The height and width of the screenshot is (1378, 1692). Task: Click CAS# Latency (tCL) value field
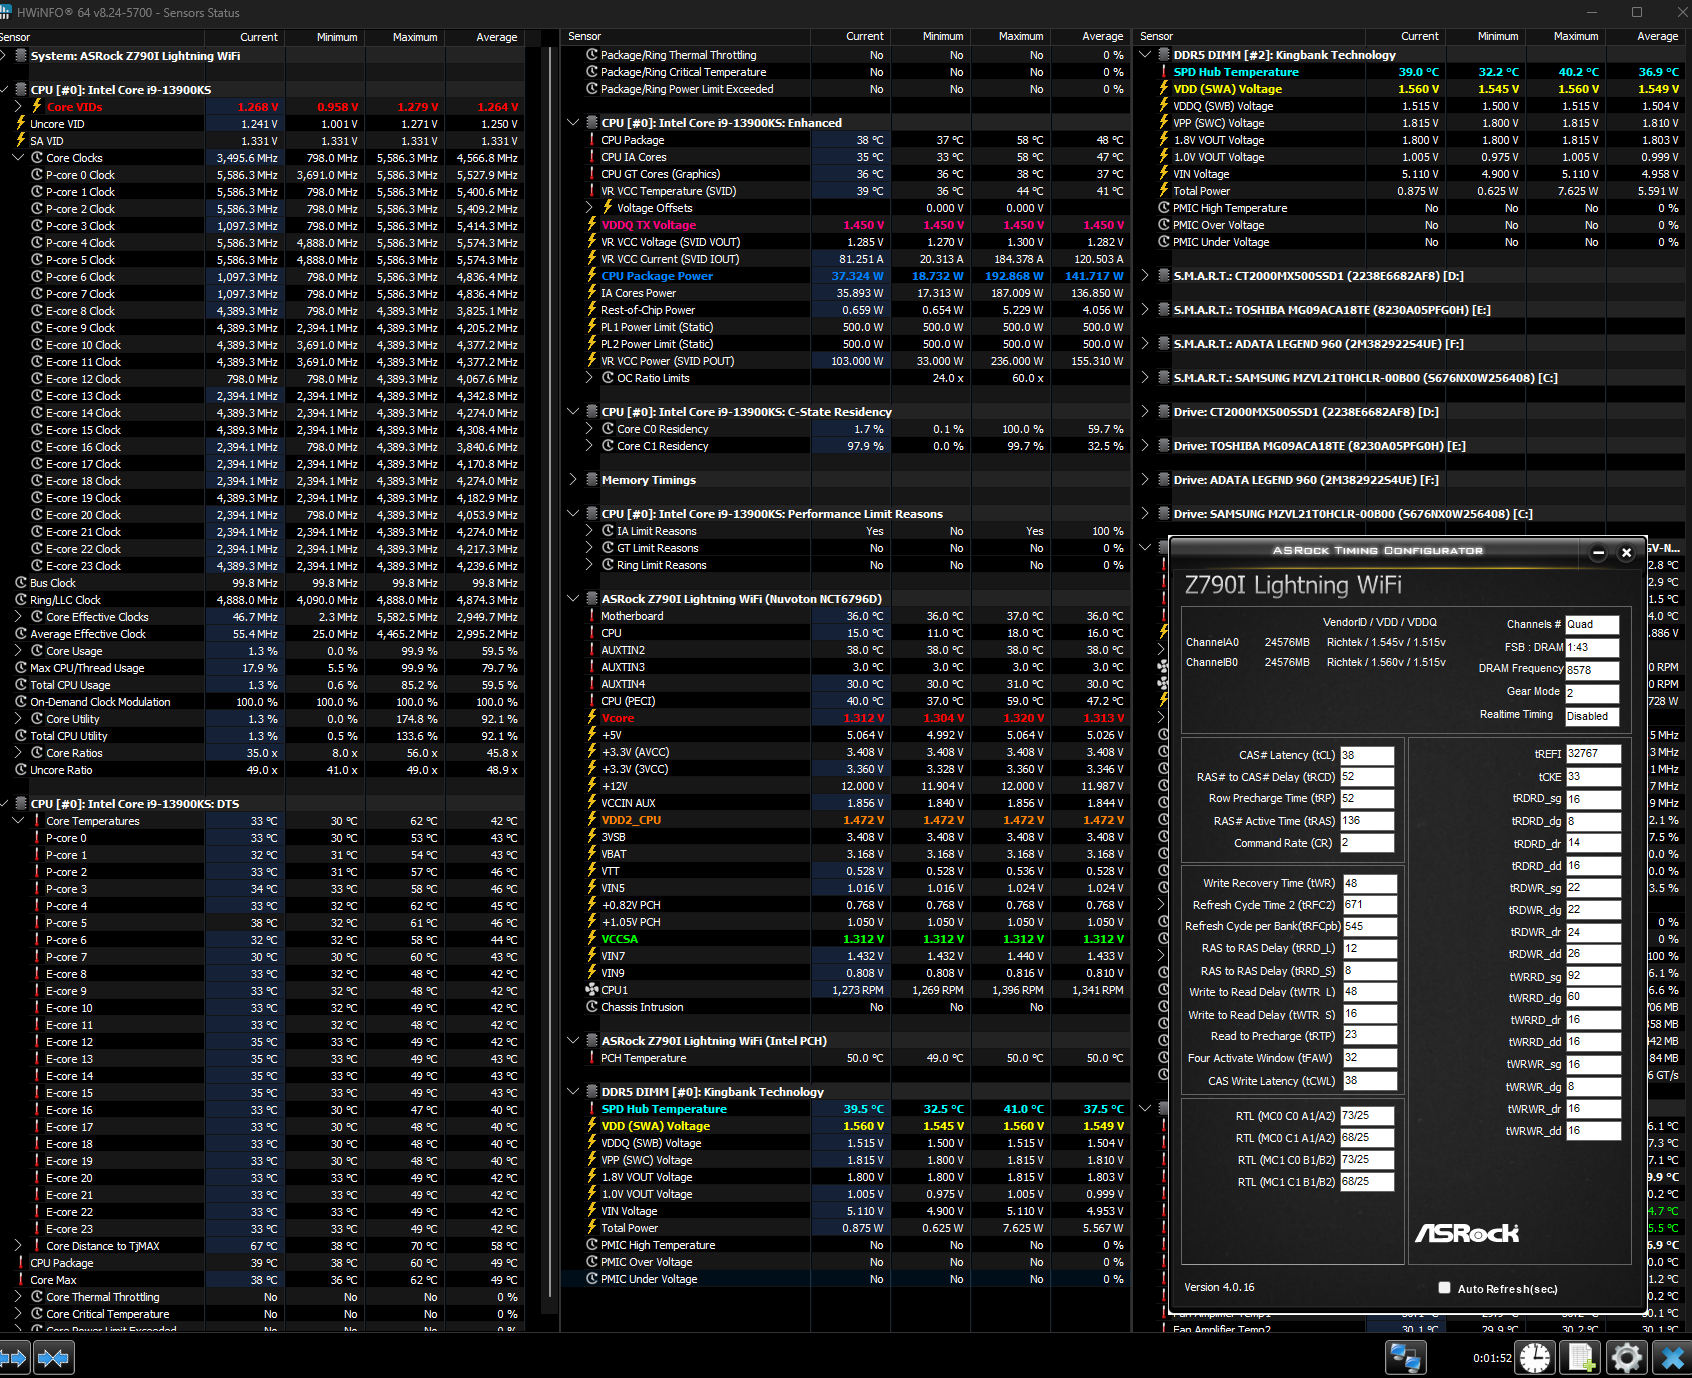point(1367,755)
